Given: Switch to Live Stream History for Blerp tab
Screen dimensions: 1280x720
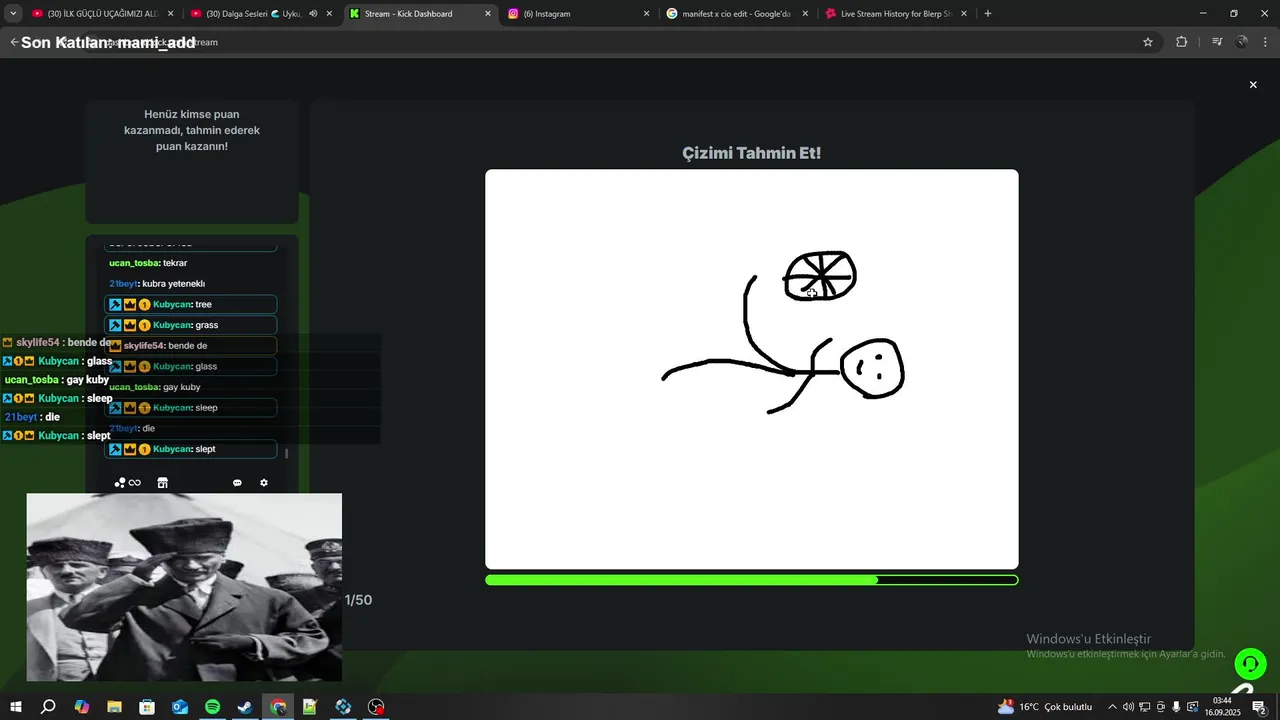Looking at the screenshot, I should [897, 14].
